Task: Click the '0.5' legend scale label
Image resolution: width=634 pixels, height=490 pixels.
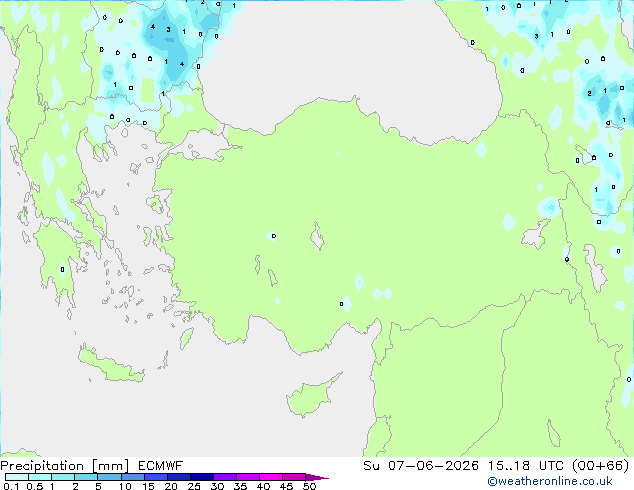Action: [35, 486]
